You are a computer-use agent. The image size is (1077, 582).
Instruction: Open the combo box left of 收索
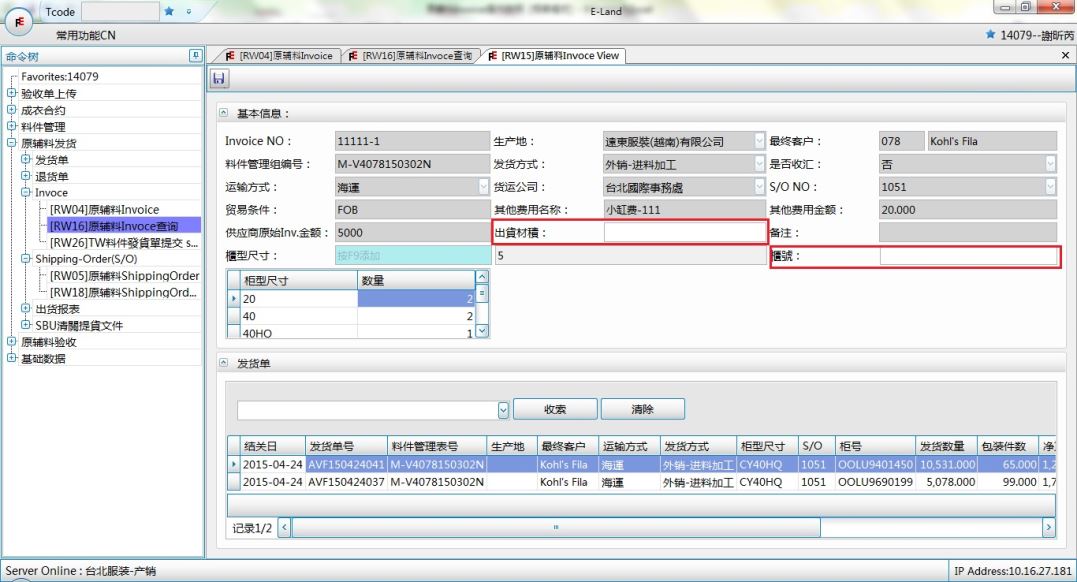coord(503,409)
